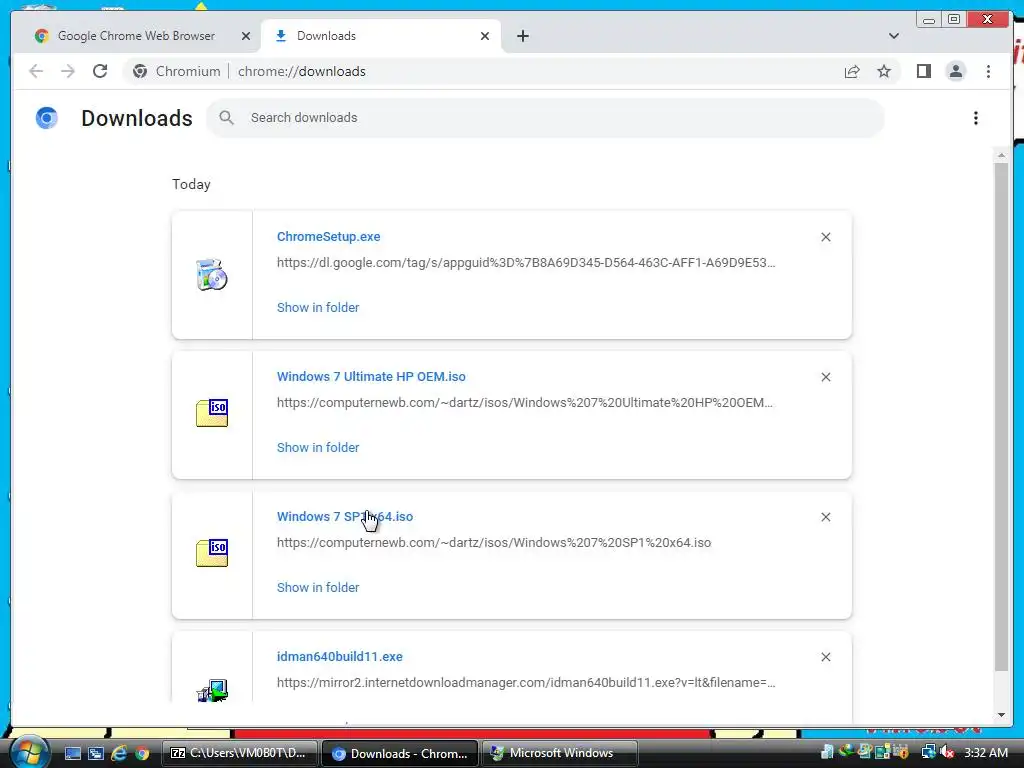Click the ChromeSetup.exe file icon
Viewport: 1024px width, 768px height.
pyautogui.click(x=212, y=275)
